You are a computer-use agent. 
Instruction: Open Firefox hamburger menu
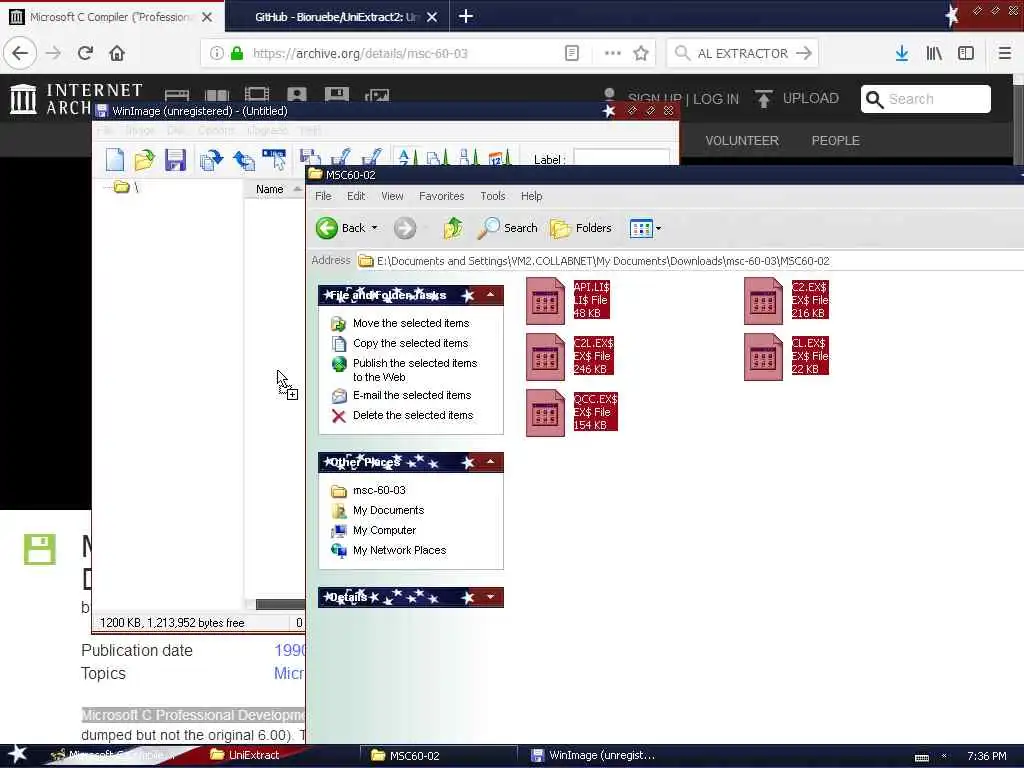1004,53
